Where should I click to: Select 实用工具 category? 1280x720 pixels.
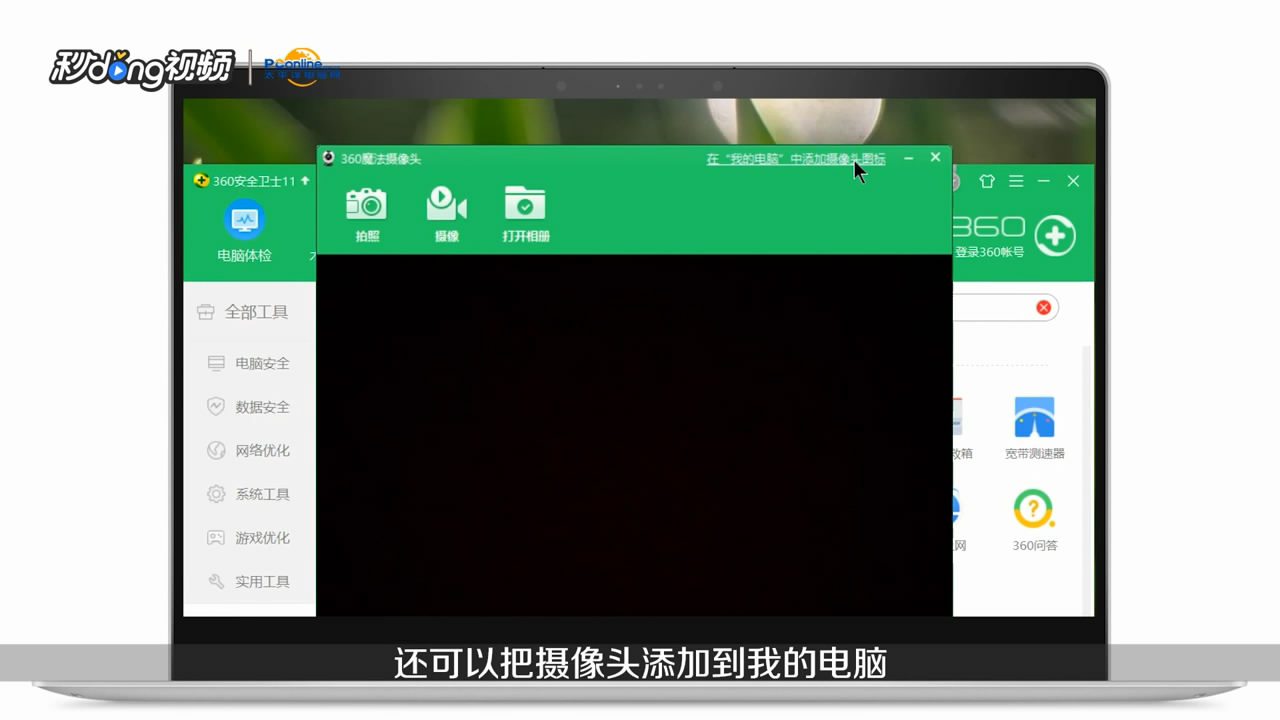249,581
